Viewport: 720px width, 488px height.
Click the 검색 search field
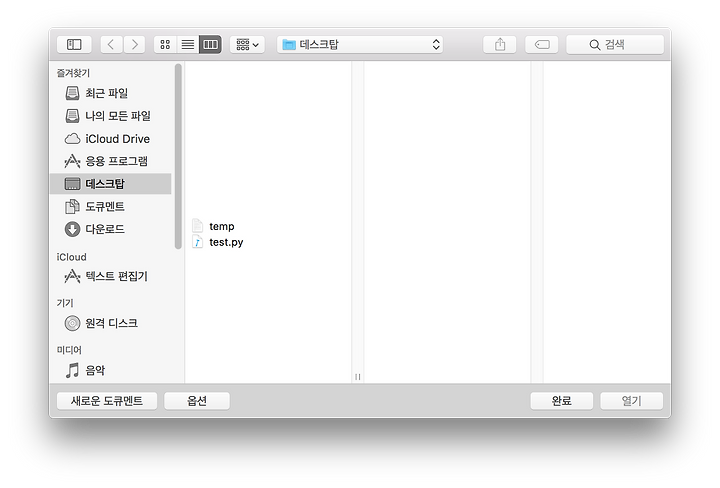point(615,45)
